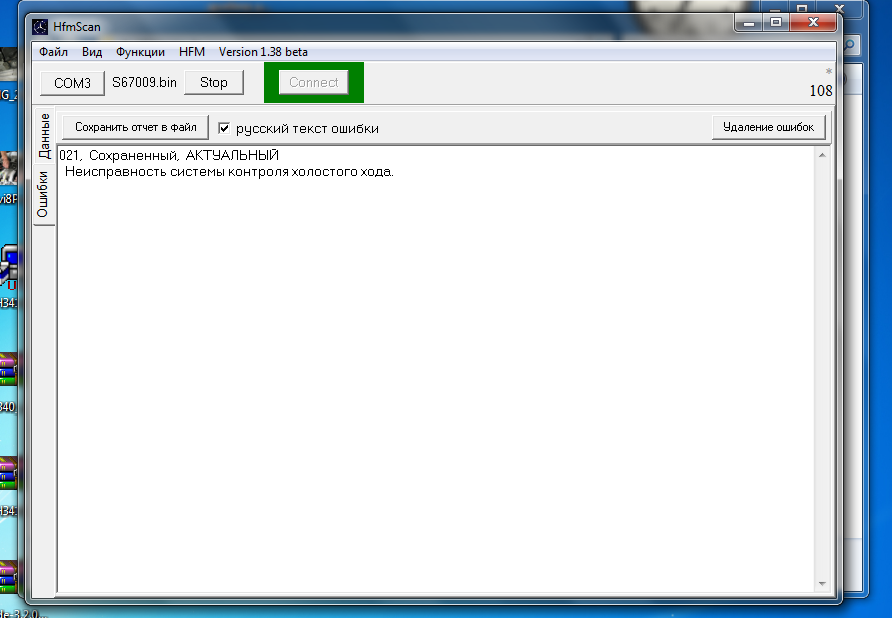892x618 pixels.
Task: Click the Version 1.38 beta menu item
Action: coord(263,52)
